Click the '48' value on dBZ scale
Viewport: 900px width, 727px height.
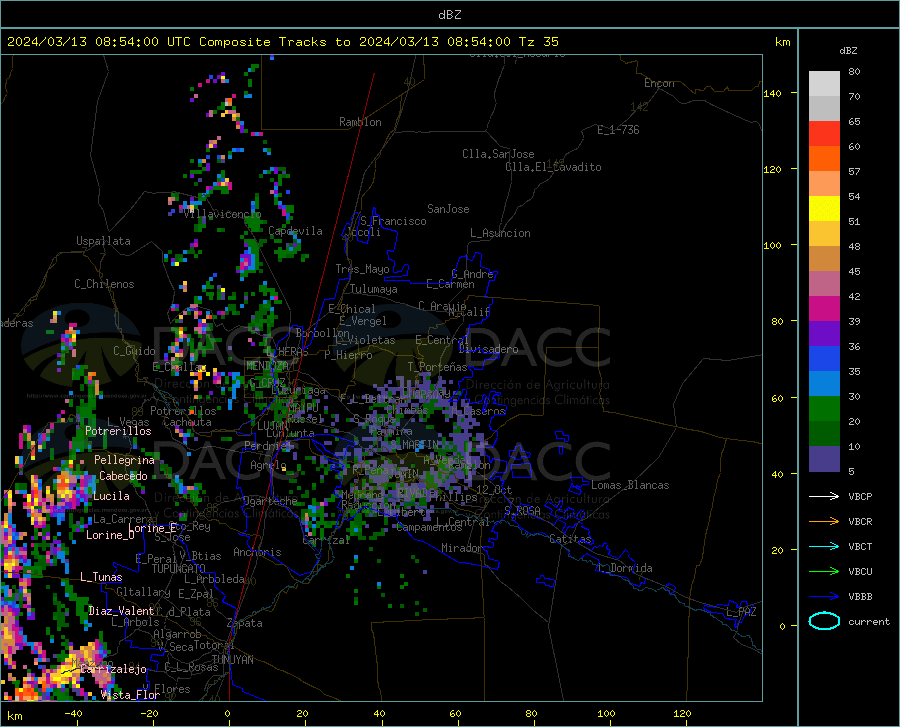pyautogui.click(x=854, y=247)
